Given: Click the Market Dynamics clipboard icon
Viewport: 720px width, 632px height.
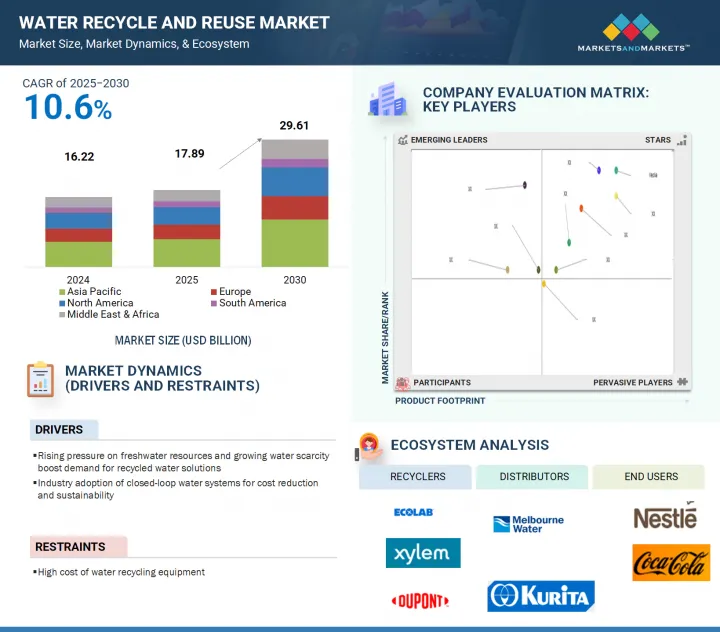Looking at the screenshot, I should [x=40, y=379].
